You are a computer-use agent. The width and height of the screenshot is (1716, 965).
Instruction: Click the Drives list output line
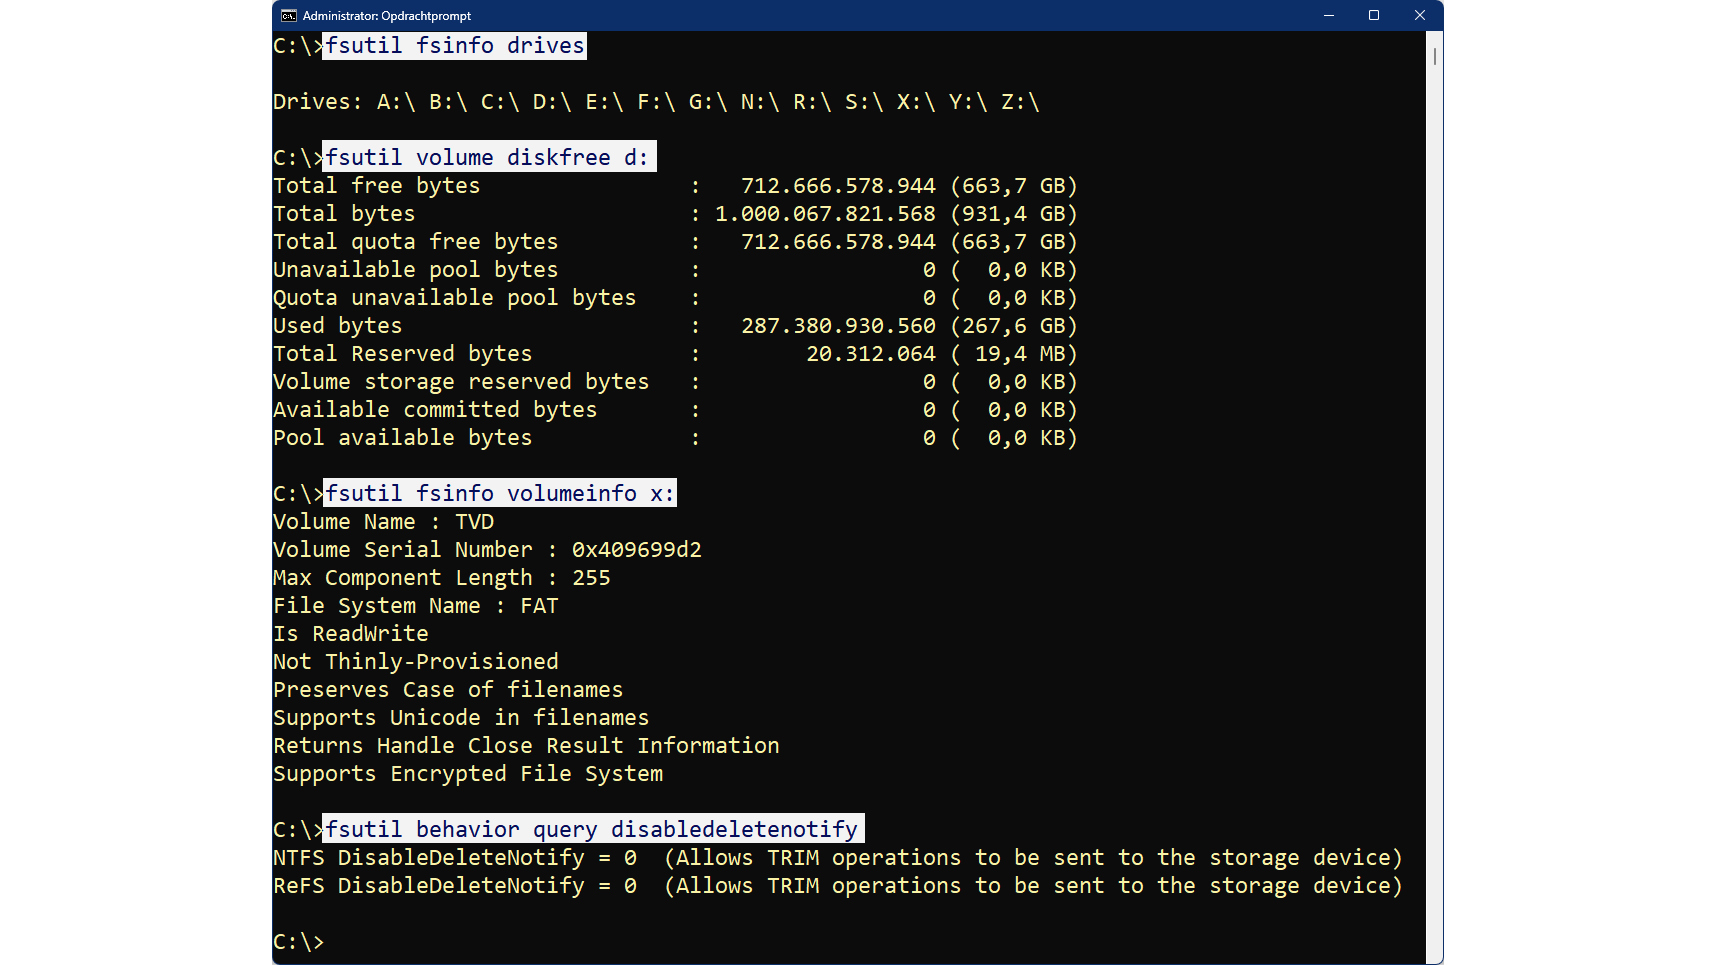pos(656,102)
